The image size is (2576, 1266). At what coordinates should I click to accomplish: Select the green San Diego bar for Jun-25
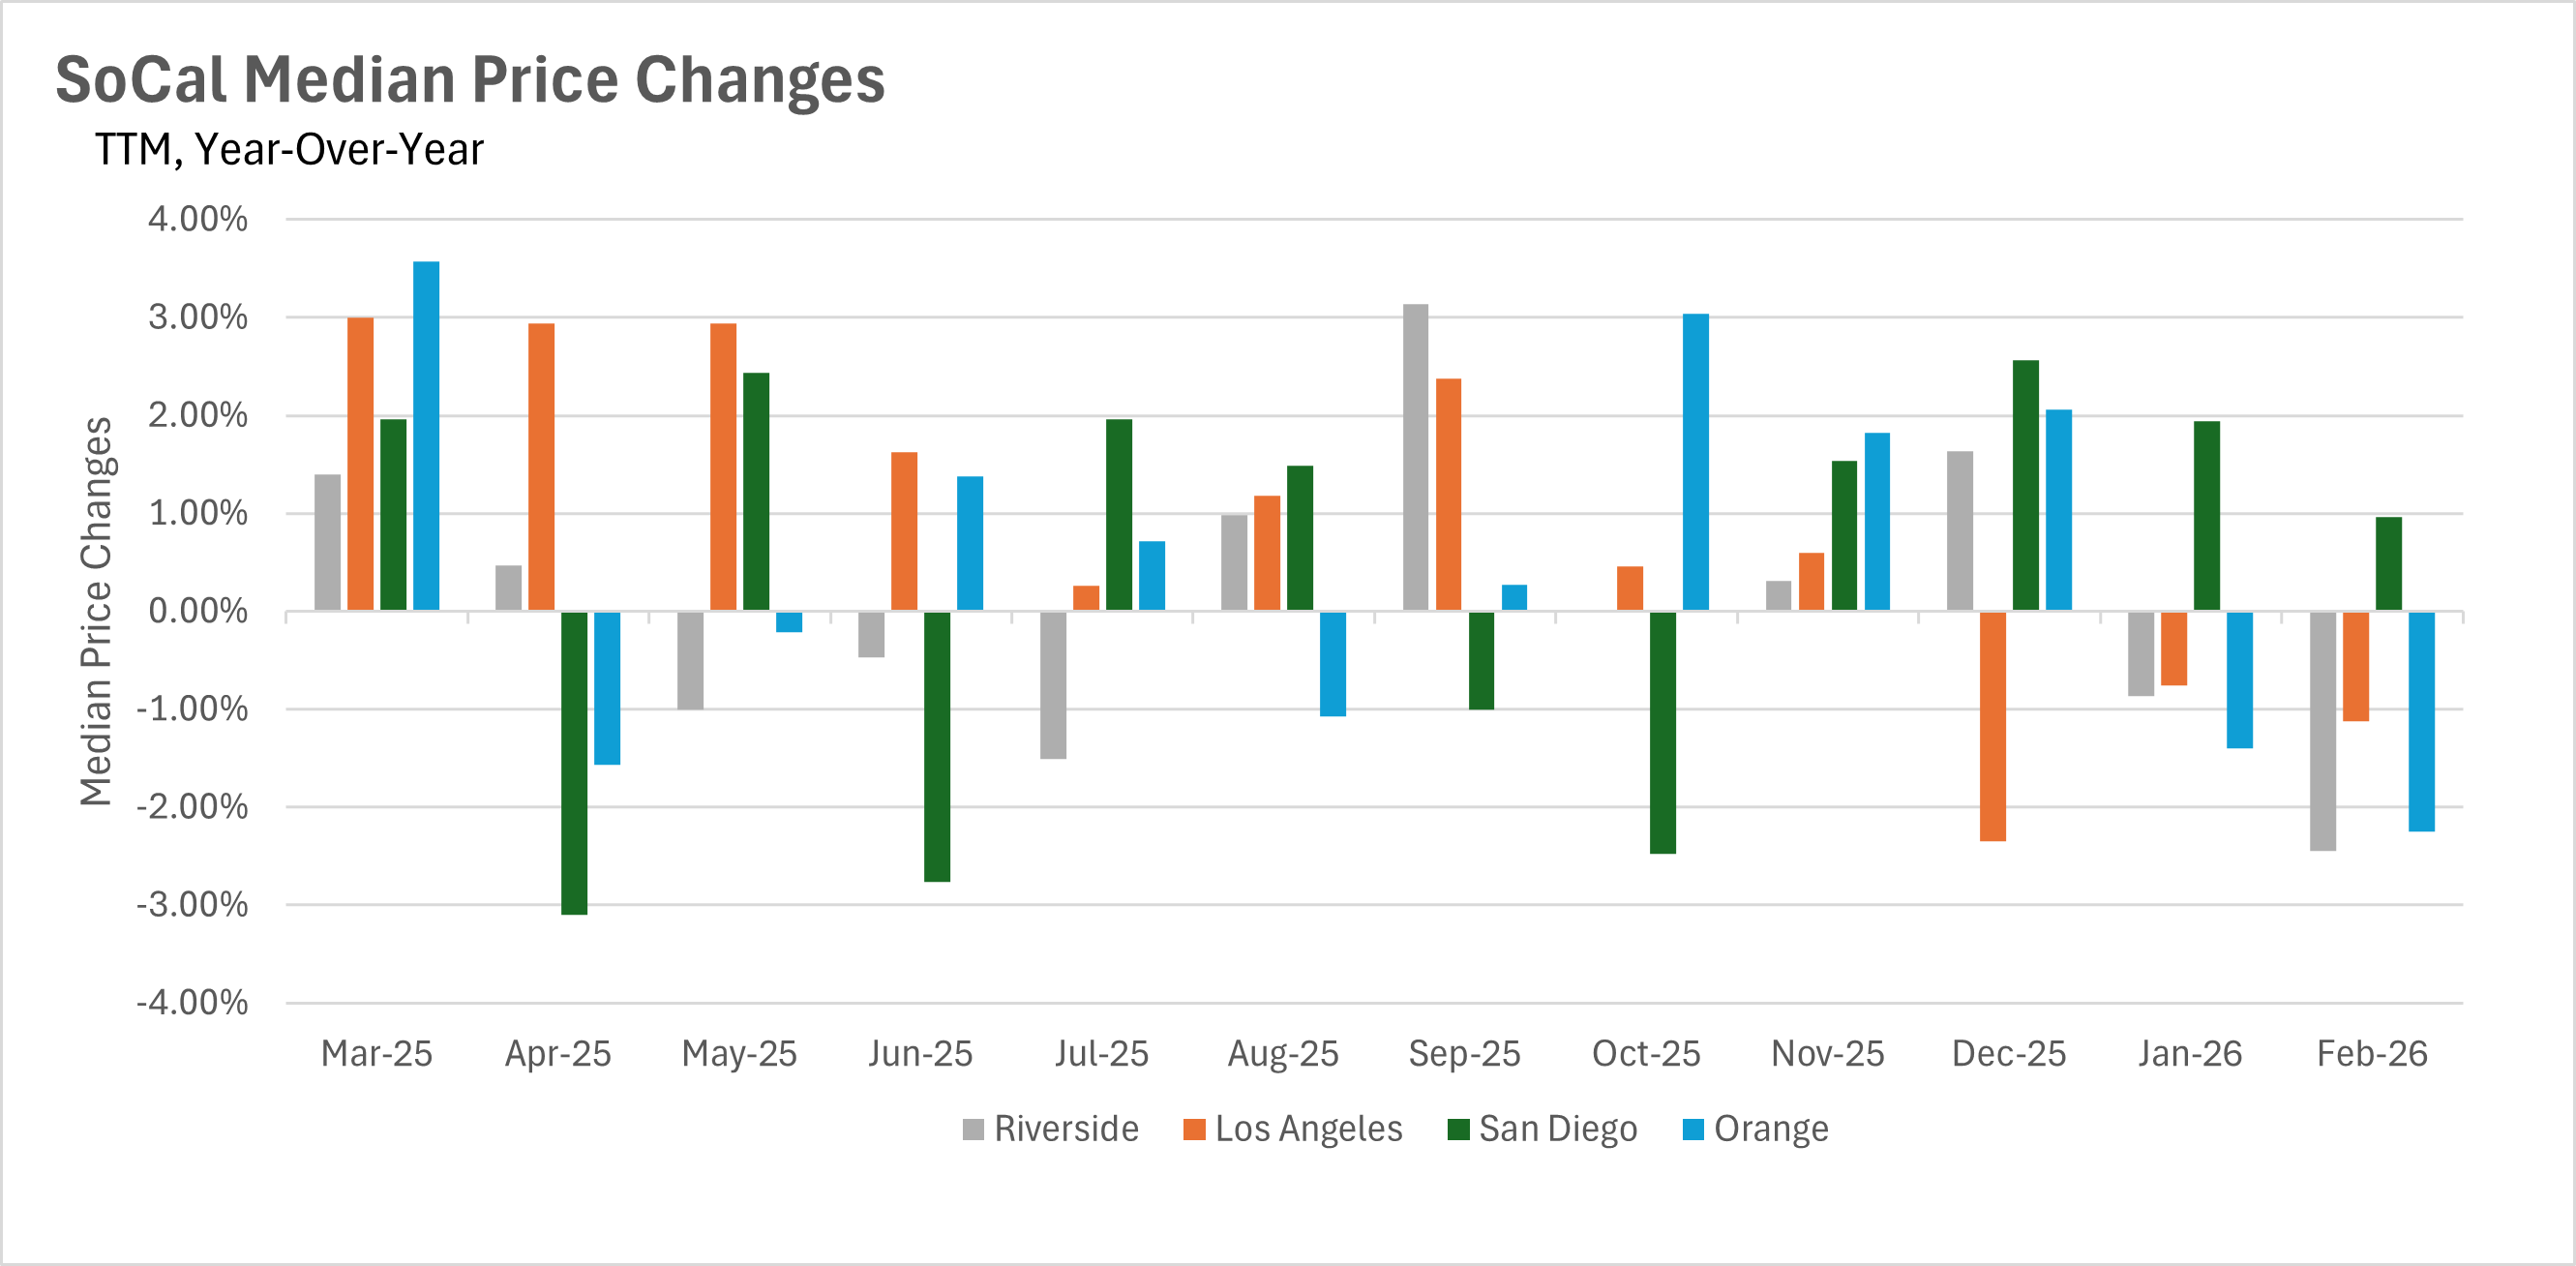(x=937, y=746)
